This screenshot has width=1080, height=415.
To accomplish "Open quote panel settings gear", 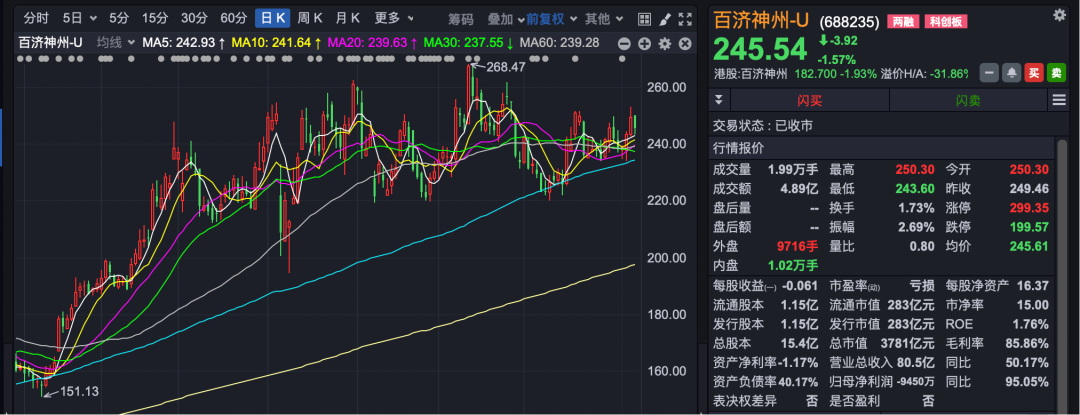I will point(1059,15).
